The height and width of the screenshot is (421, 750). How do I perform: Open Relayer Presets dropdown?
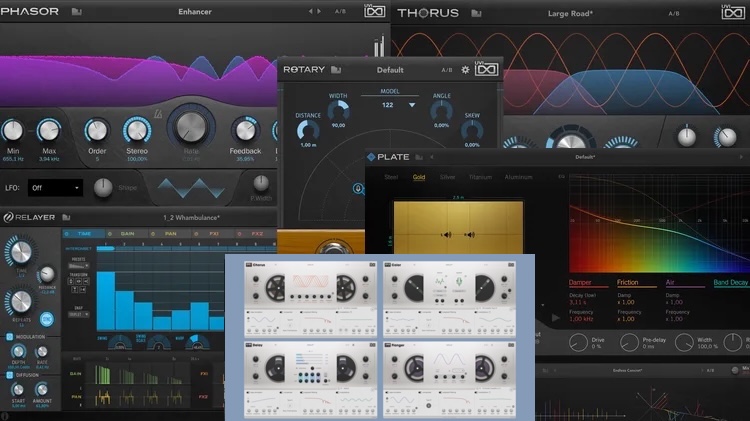[78, 266]
